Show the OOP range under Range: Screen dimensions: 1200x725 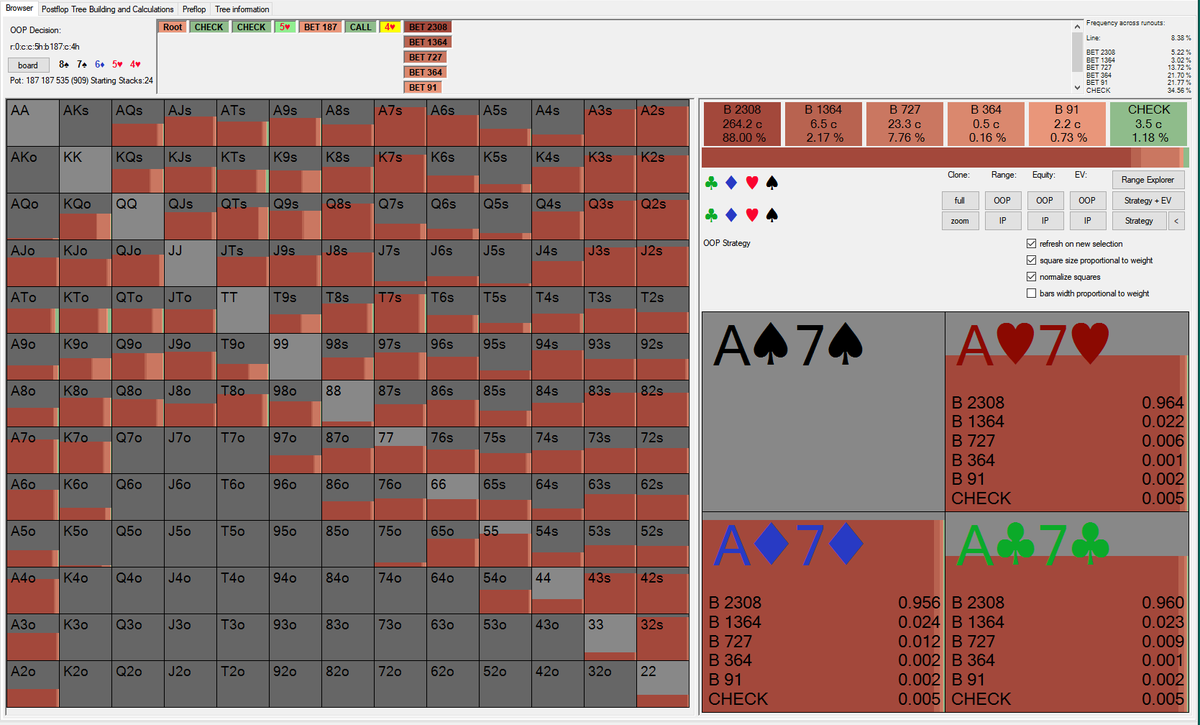coord(1003,201)
